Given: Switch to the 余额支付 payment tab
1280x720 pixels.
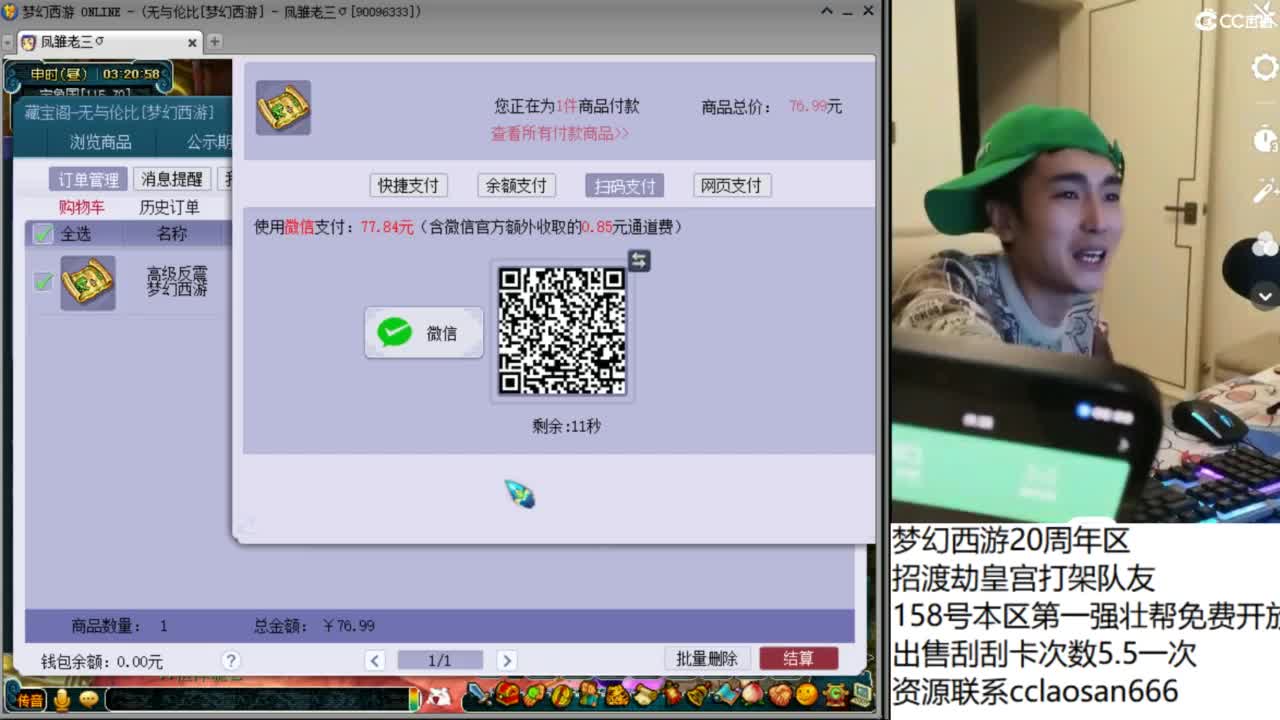Looking at the screenshot, I should tap(516, 185).
